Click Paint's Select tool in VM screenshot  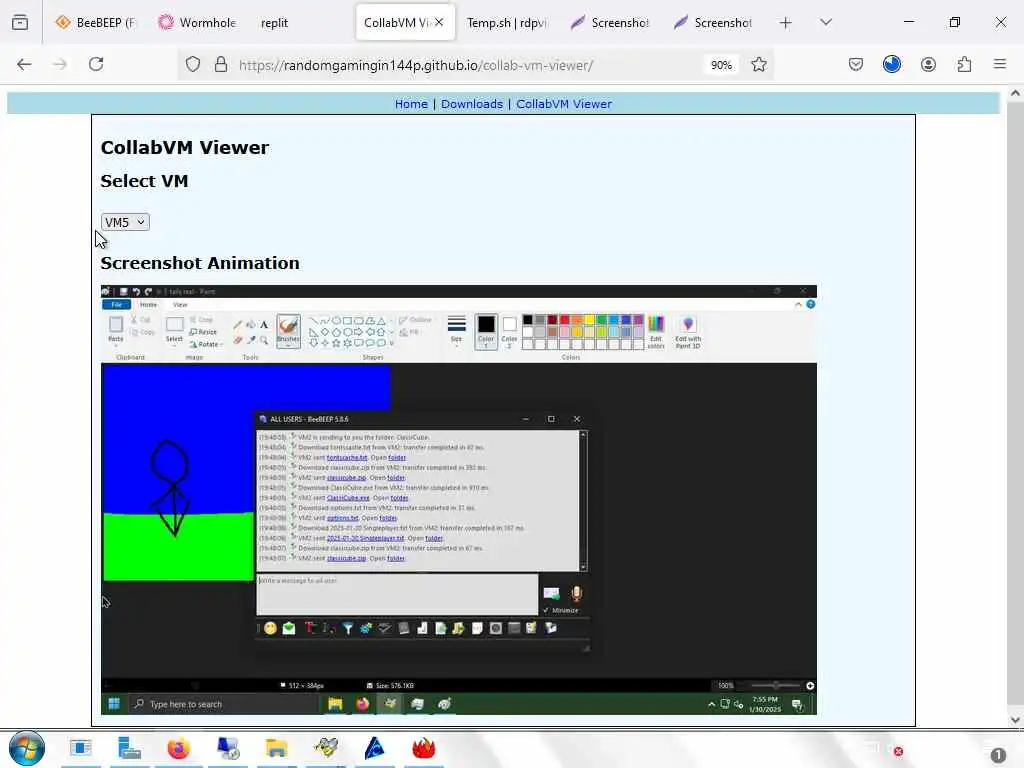174,329
